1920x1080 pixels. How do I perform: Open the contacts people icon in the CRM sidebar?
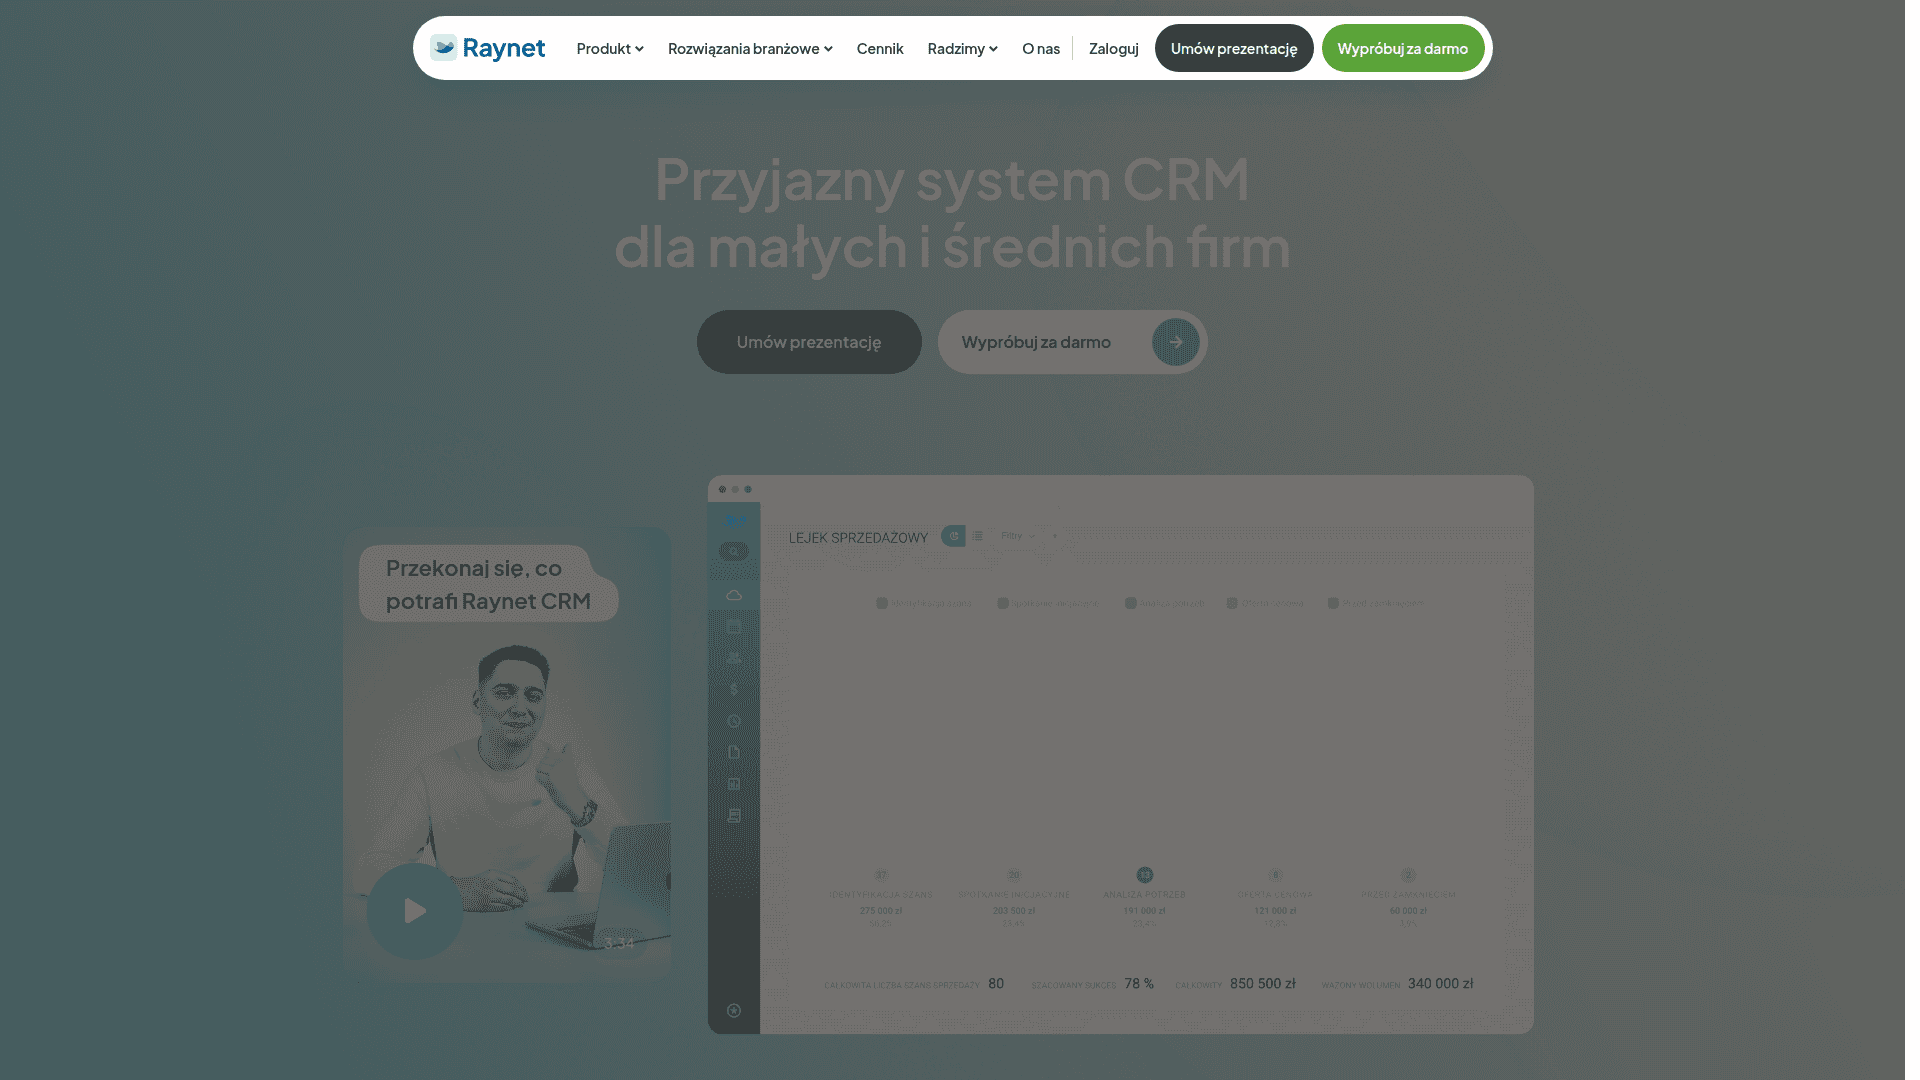click(x=734, y=658)
